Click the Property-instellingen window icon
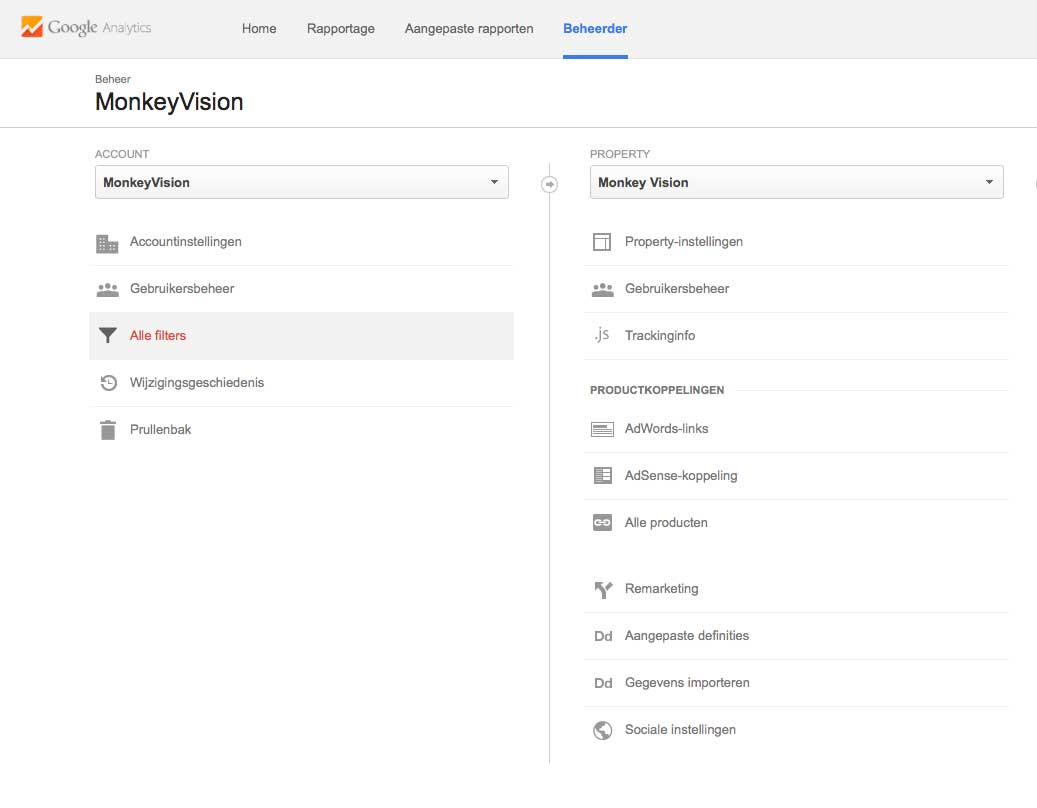The height and width of the screenshot is (808, 1037). click(x=602, y=242)
